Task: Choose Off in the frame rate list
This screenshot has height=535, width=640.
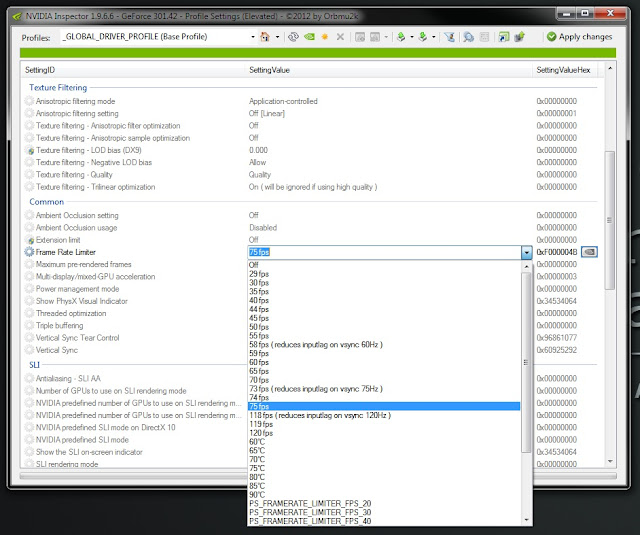Action: click(x=384, y=265)
